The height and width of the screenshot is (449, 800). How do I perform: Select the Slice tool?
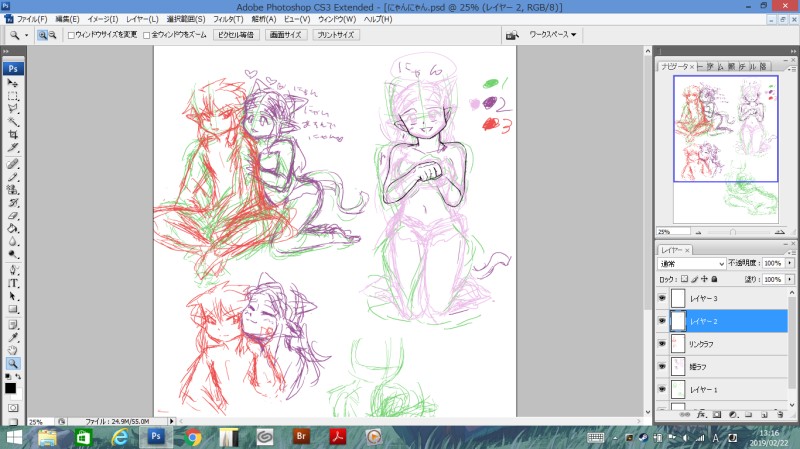(13, 148)
